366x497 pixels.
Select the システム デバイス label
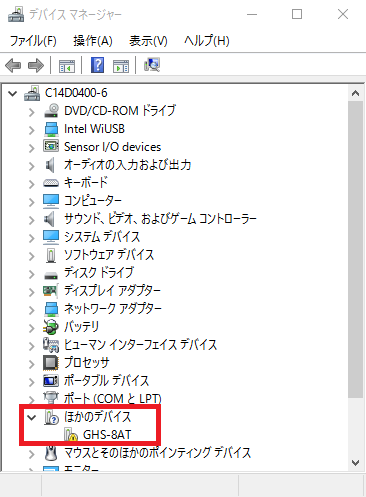point(102,237)
